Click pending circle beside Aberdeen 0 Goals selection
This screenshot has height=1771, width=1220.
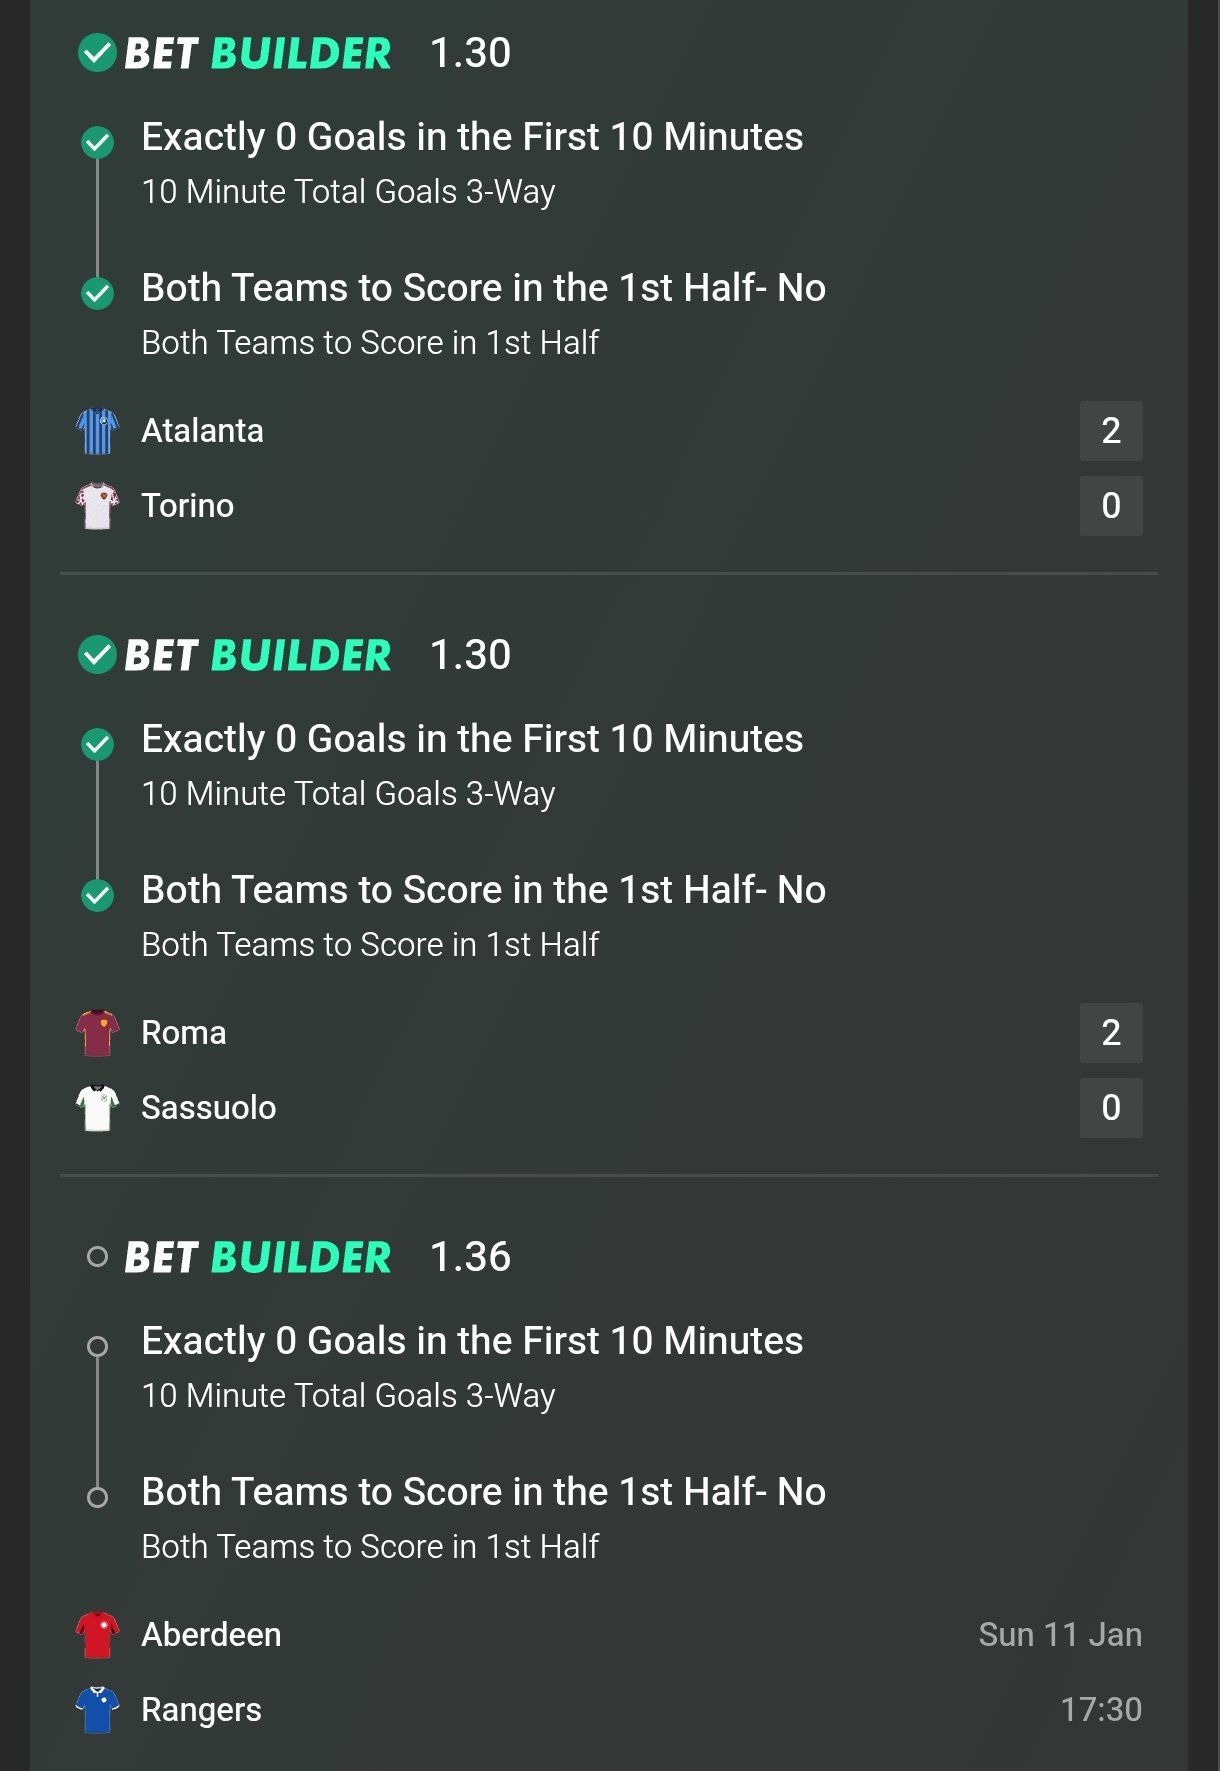tap(97, 1346)
